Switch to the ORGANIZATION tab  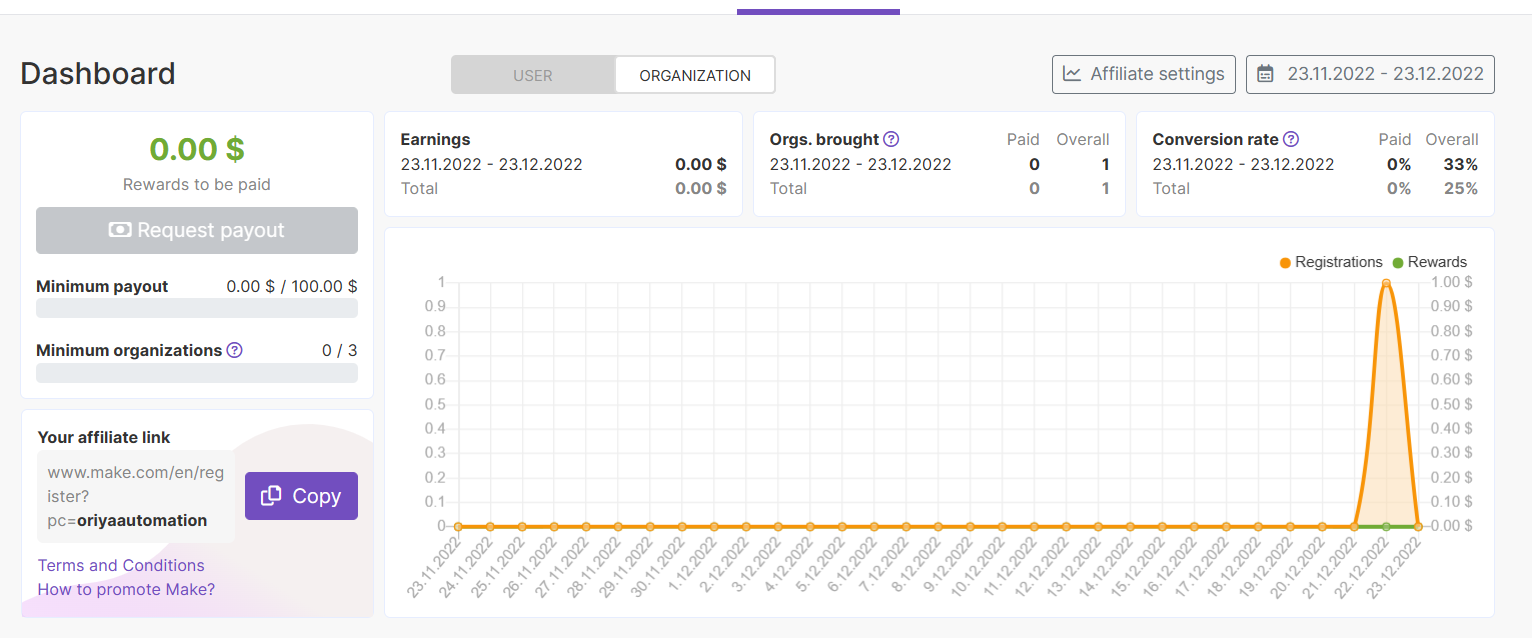click(x=695, y=75)
